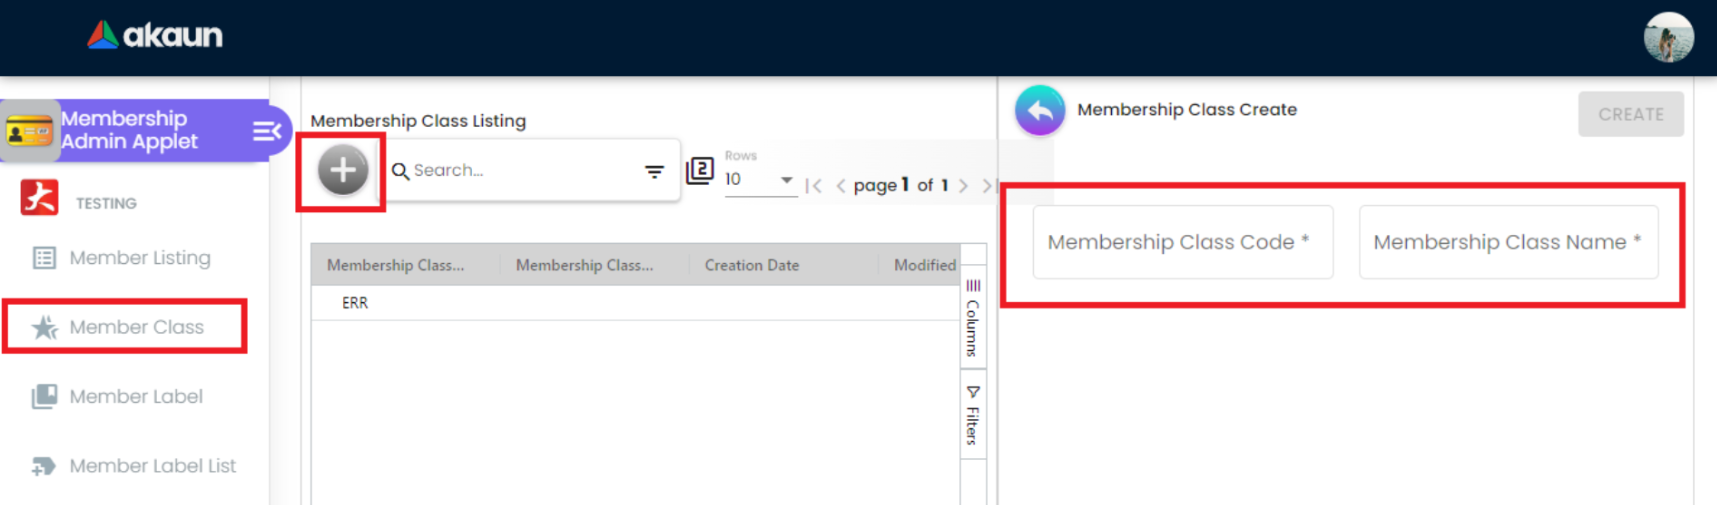Viewport: 1717px width, 505px height.
Task: Click the Membership Class Listing title
Action: [x=418, y=121]
